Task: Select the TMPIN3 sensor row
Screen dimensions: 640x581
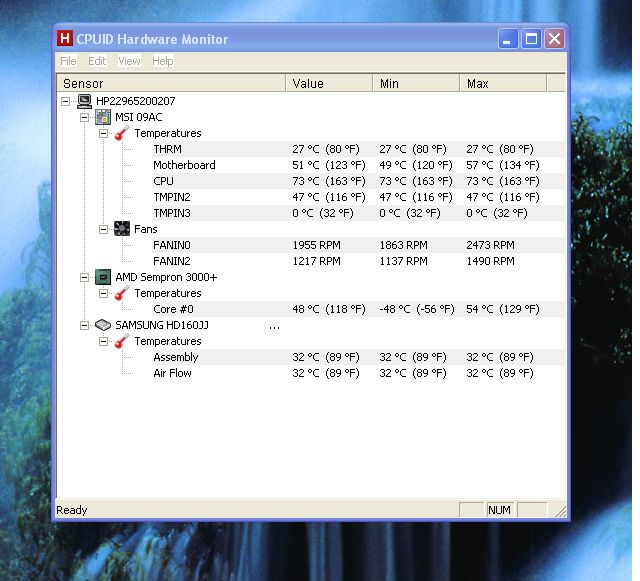Action: 358,213
